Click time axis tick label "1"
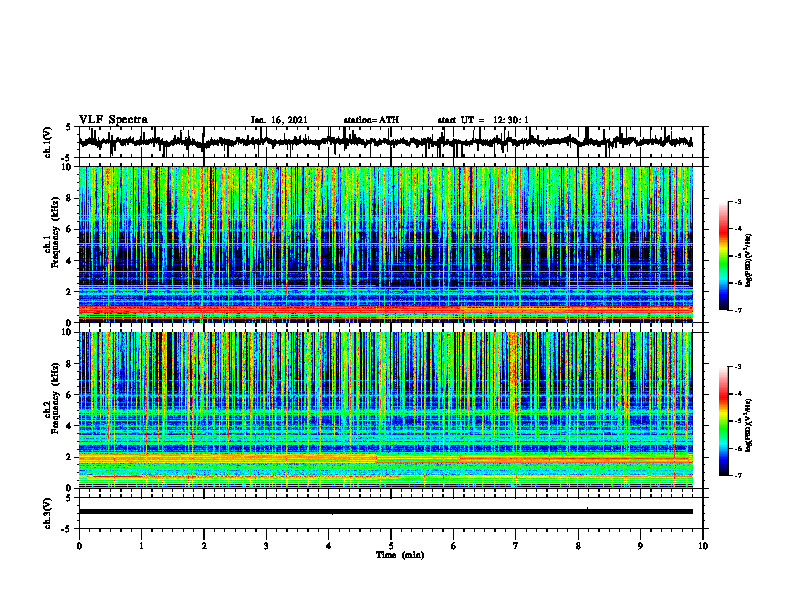This screenshot has width=792, height=612. [141, 546]
